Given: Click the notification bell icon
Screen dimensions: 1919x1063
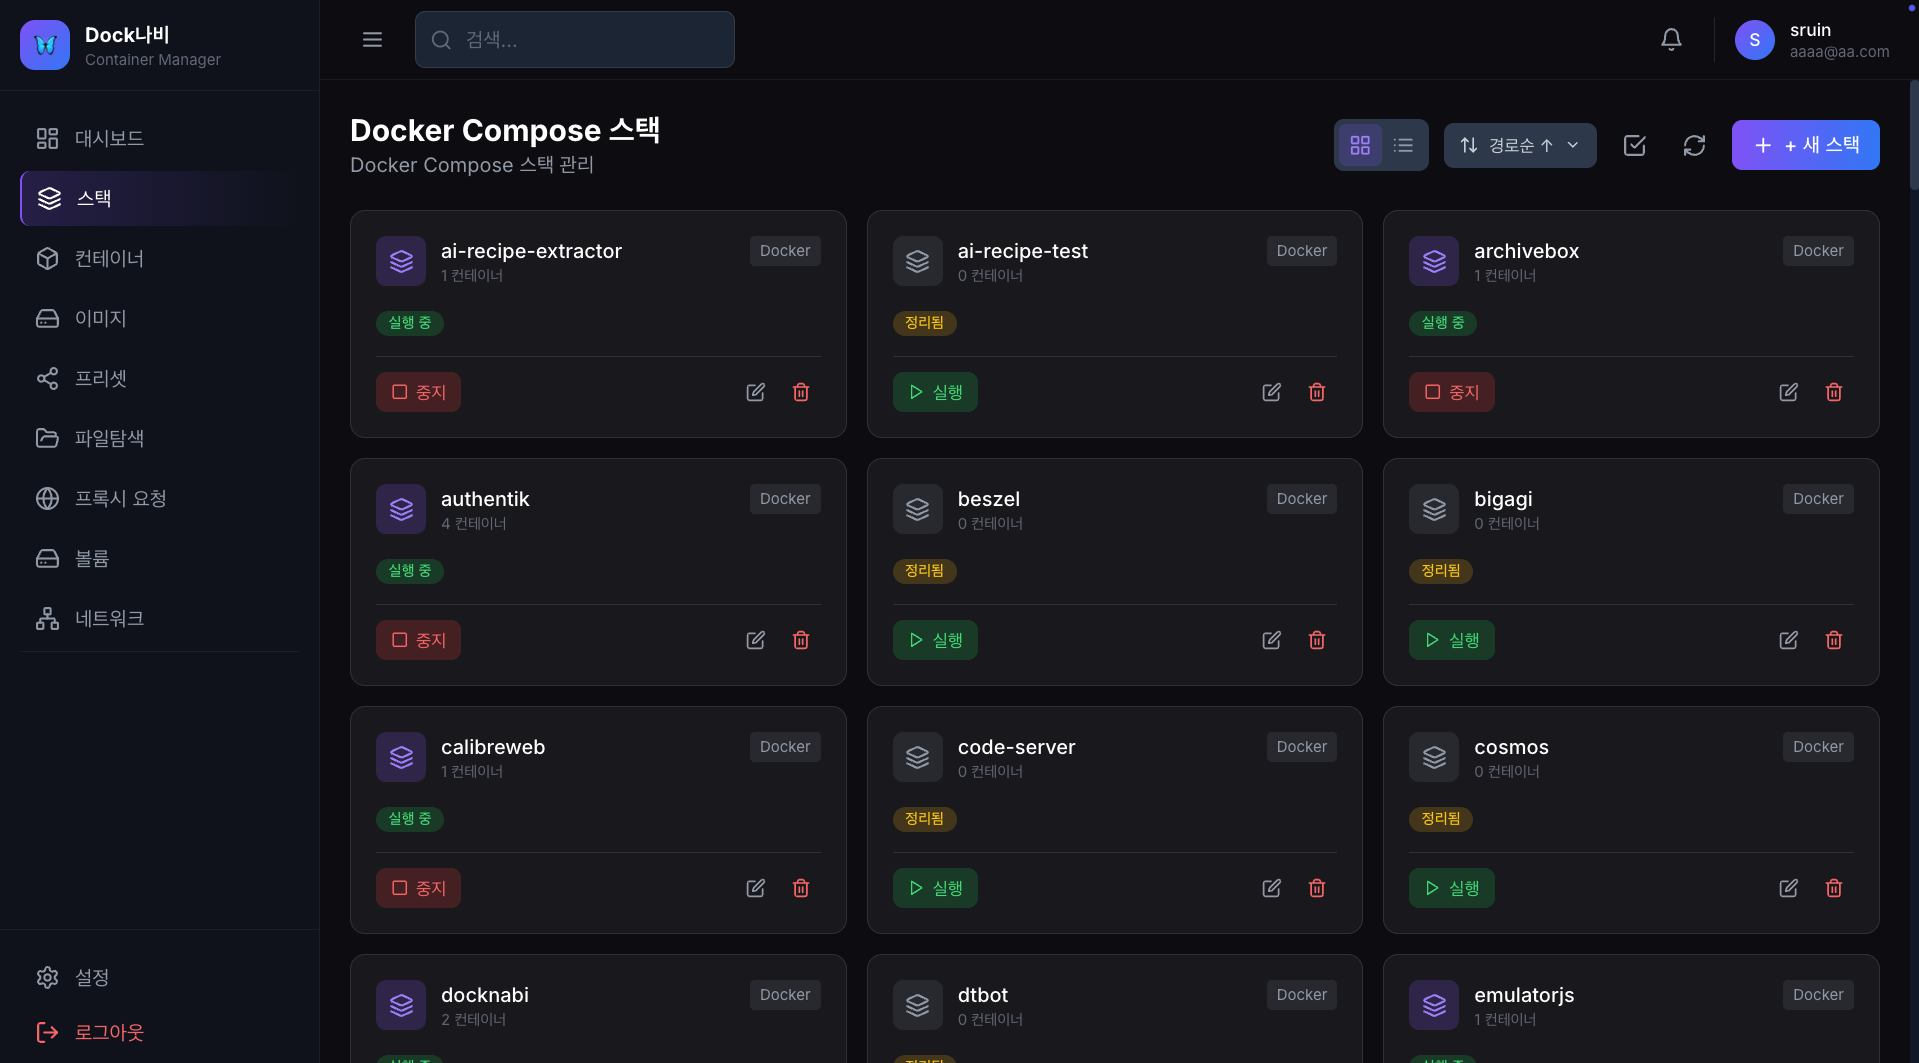Looking at the screenshot, I should pyautogui.click(x=1671, y=40).
